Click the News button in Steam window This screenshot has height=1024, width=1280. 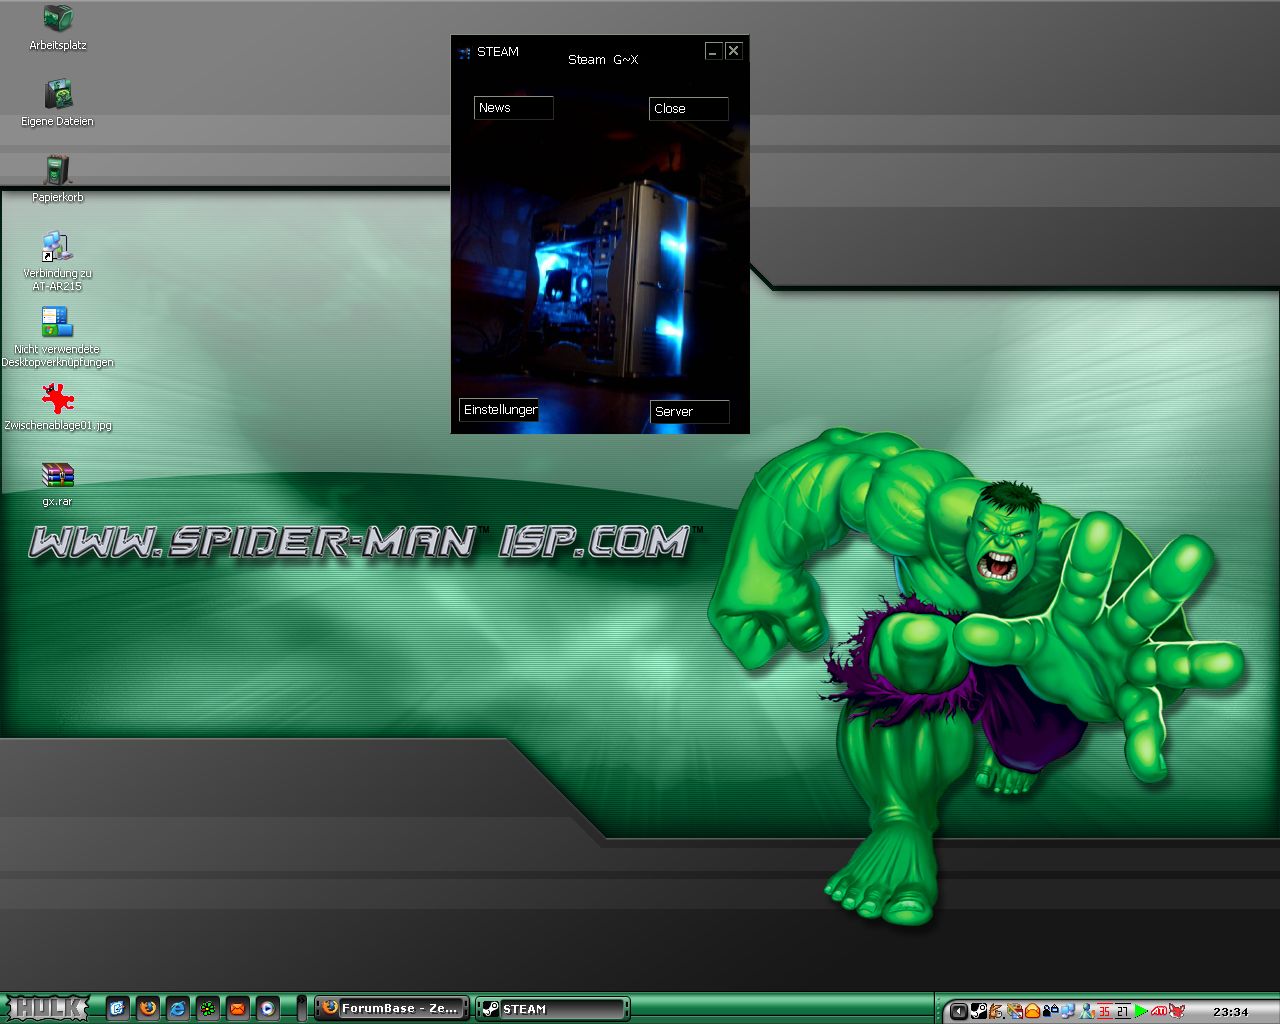point(513,108)
